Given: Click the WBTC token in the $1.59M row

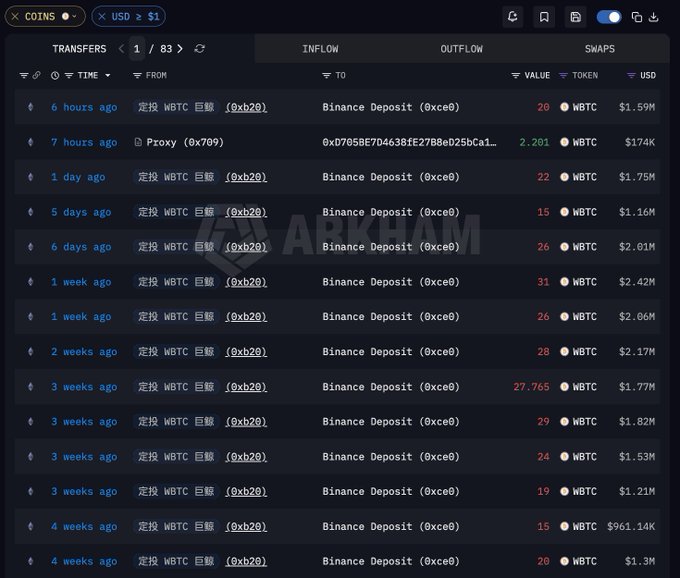Looking at the screenshot, I should pyautogui.click(x=585, y=107).
